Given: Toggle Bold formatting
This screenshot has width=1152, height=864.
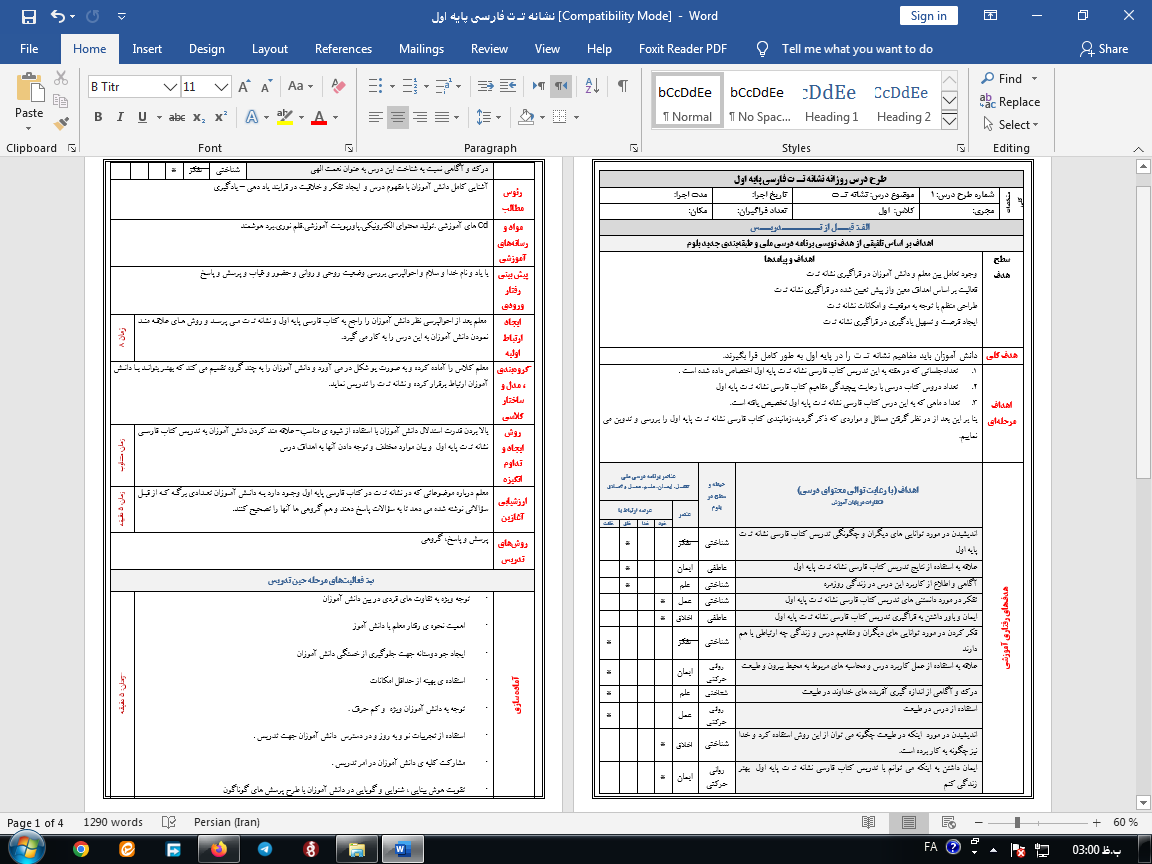Looking at the screenshot, I should [x=97, y=117].
